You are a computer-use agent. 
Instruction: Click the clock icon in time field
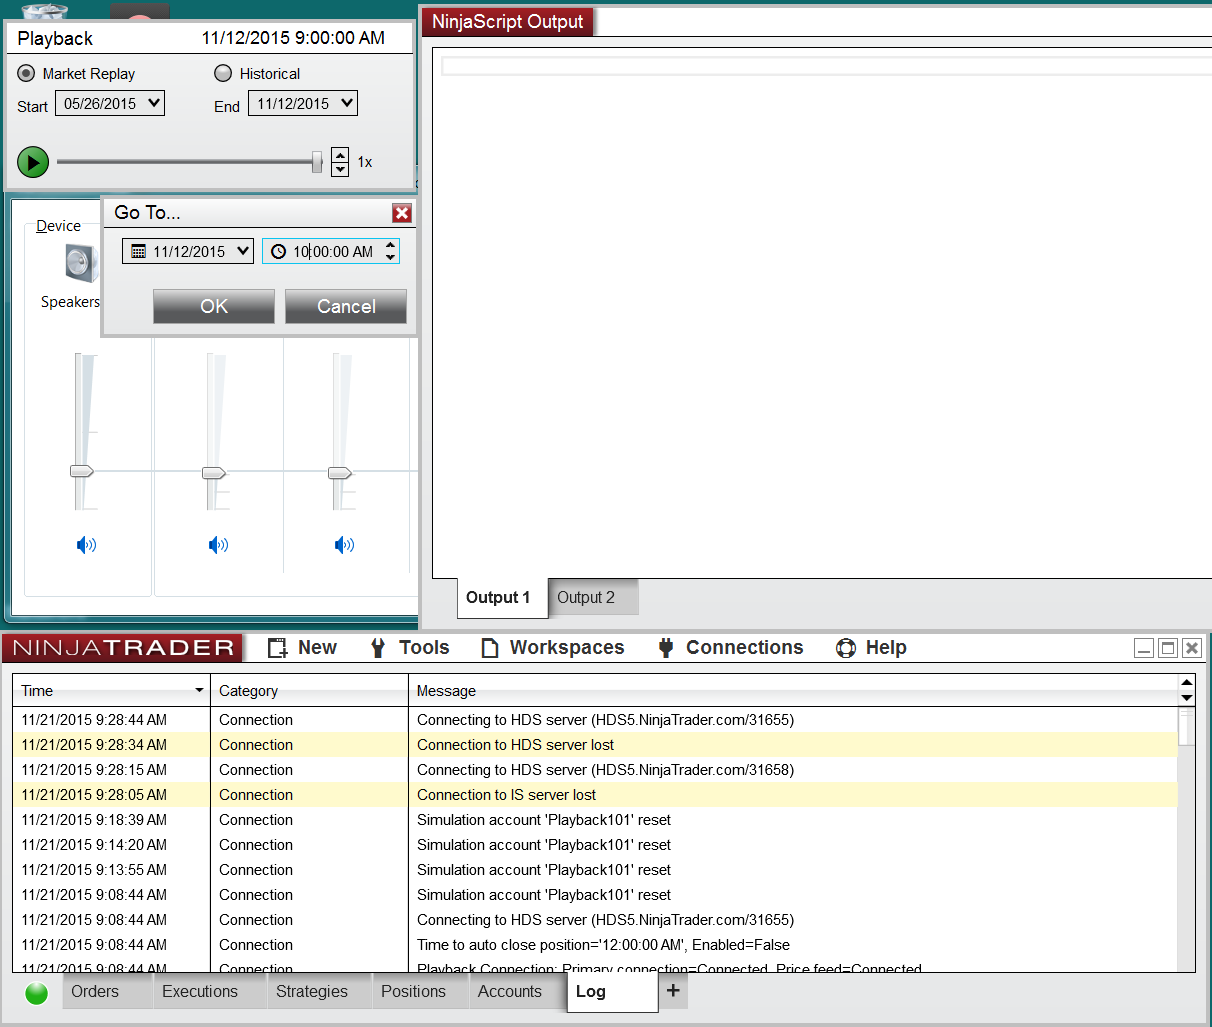click(x=278, y=252)
